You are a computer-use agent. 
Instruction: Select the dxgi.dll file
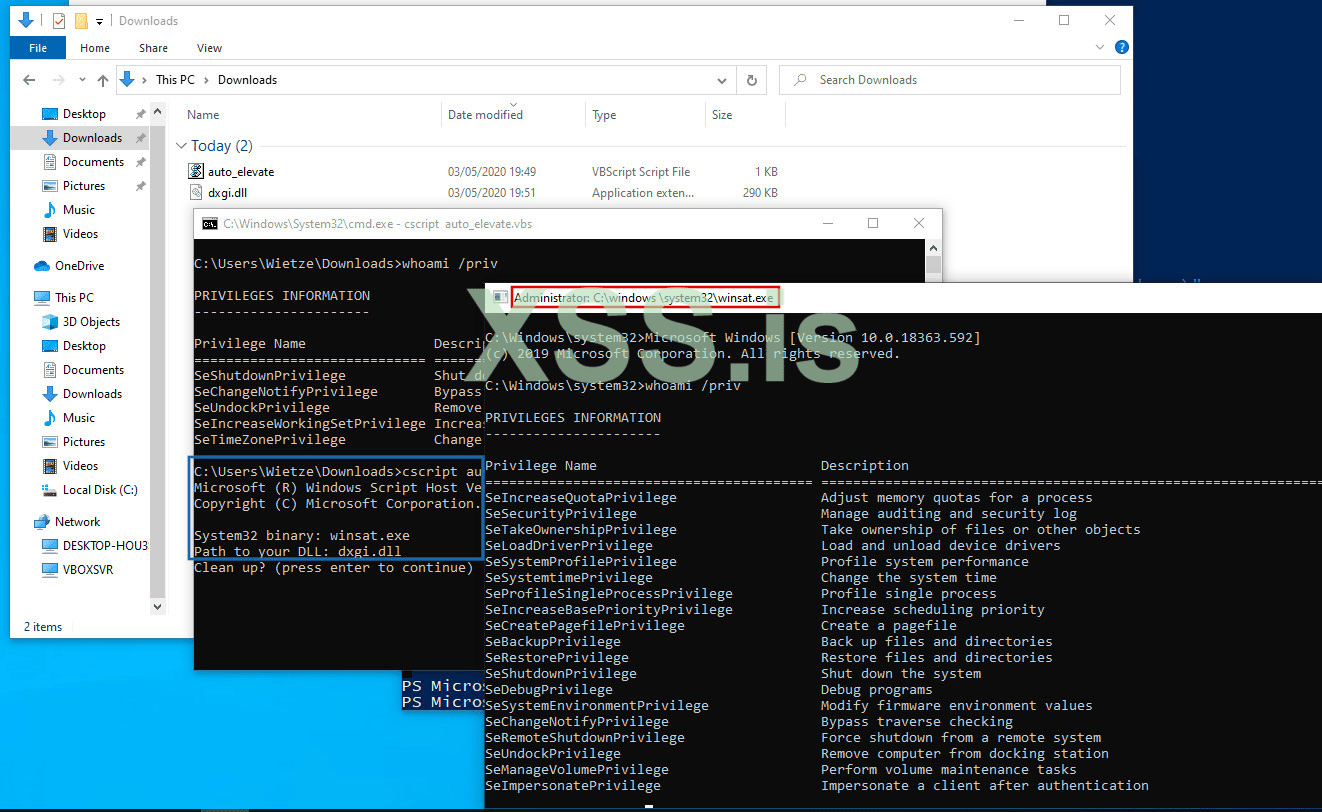225,193
